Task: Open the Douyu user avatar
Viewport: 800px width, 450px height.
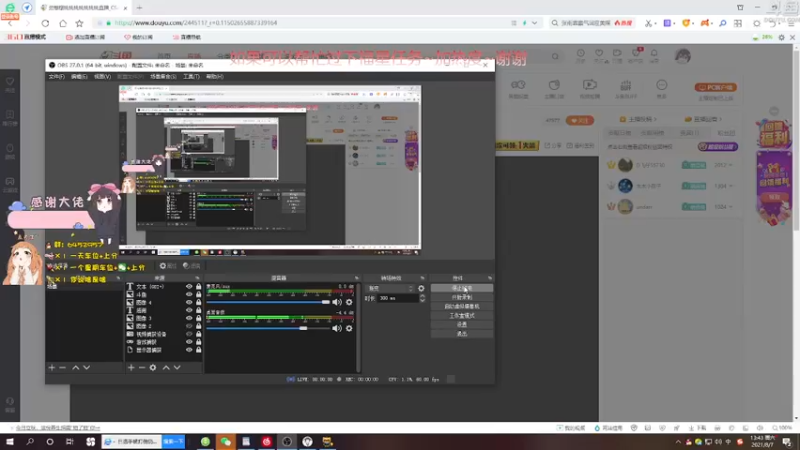Action: [x=683, y=56]
